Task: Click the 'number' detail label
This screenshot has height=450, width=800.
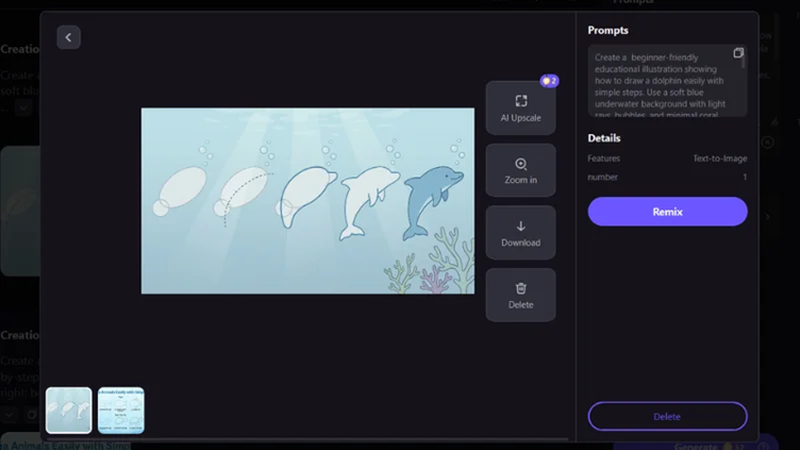Action: click(x=603, y=177)
